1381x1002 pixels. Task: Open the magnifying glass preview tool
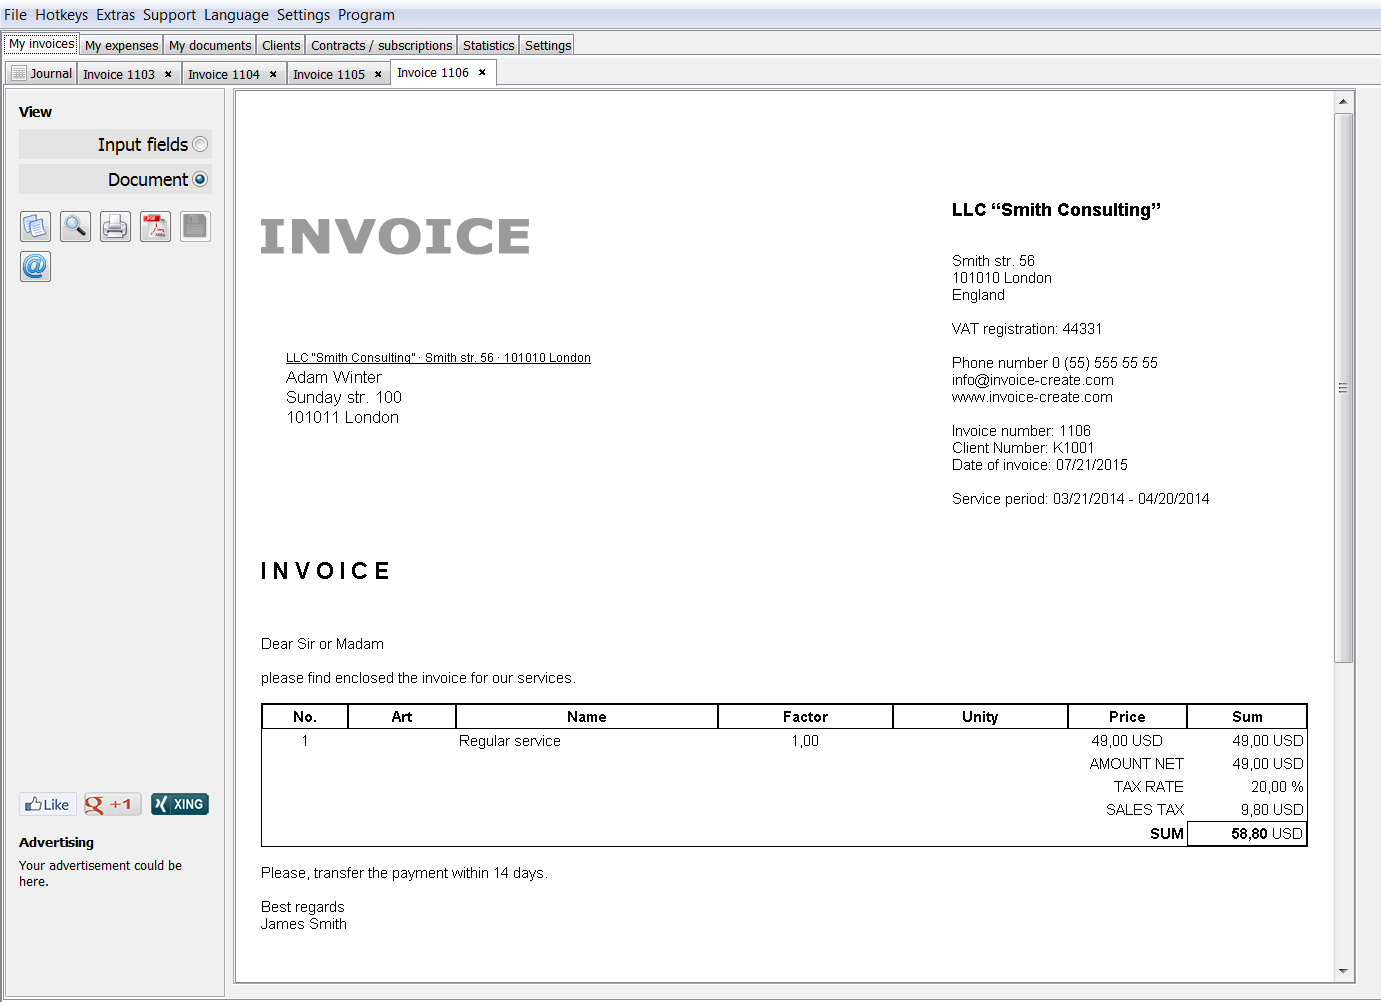(75, 227)
